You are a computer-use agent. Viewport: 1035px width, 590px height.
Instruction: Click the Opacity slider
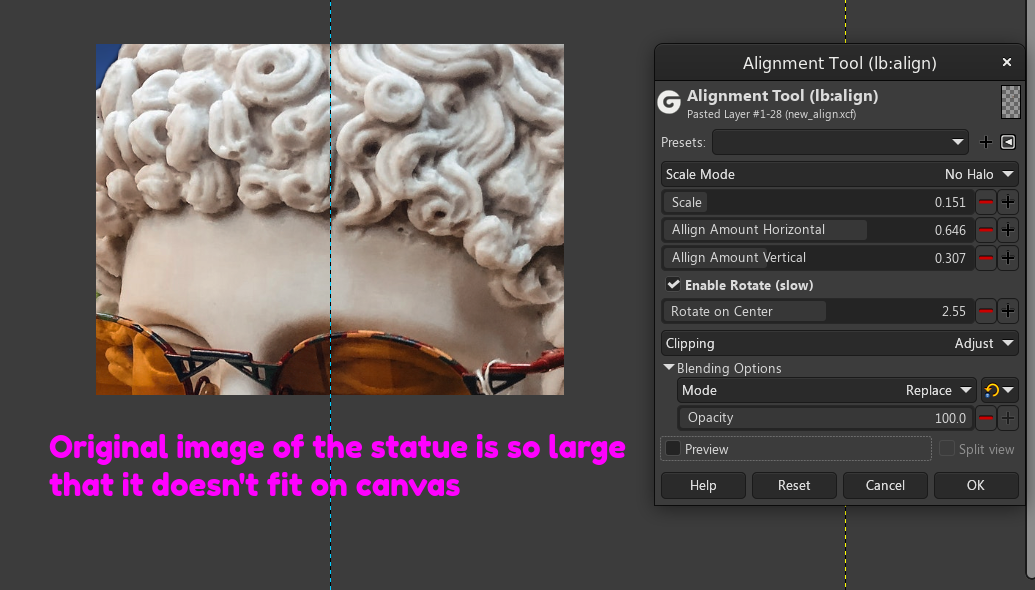(826, 418)
